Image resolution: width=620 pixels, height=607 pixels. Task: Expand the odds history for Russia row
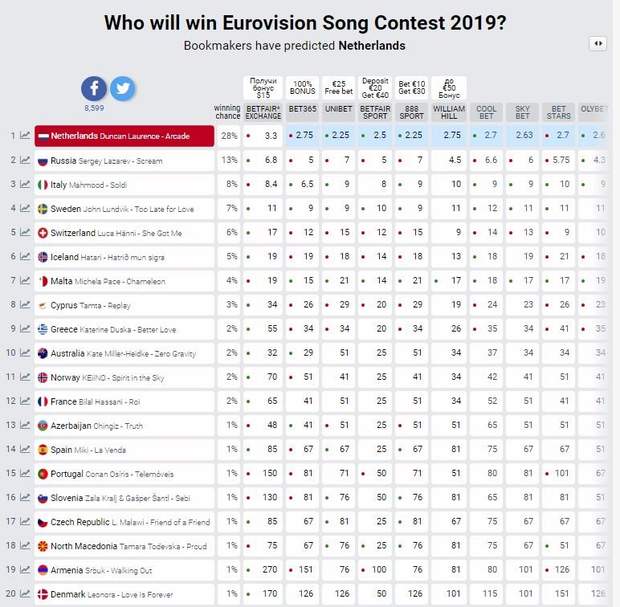click(25, 161)
